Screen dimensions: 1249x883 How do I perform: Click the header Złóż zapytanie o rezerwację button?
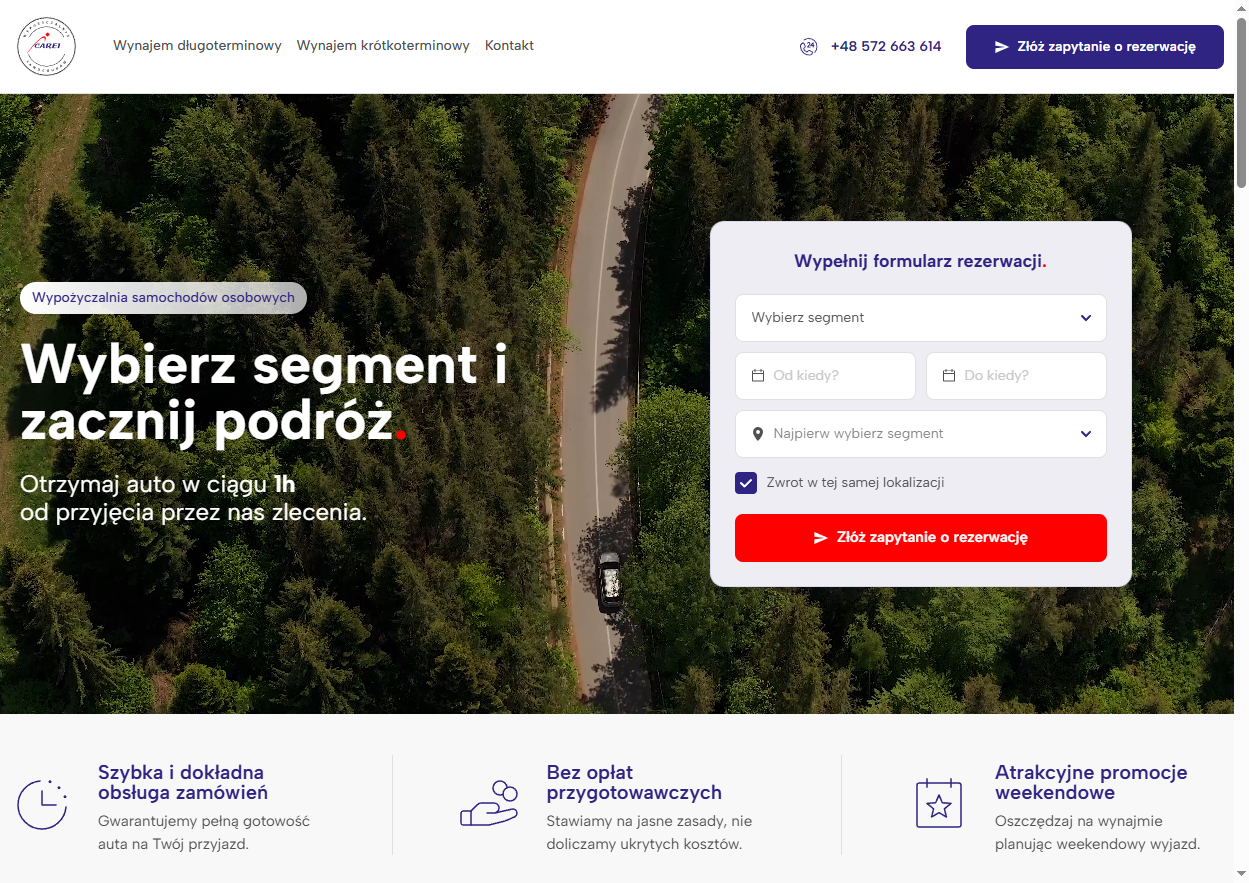[1094, 47]
